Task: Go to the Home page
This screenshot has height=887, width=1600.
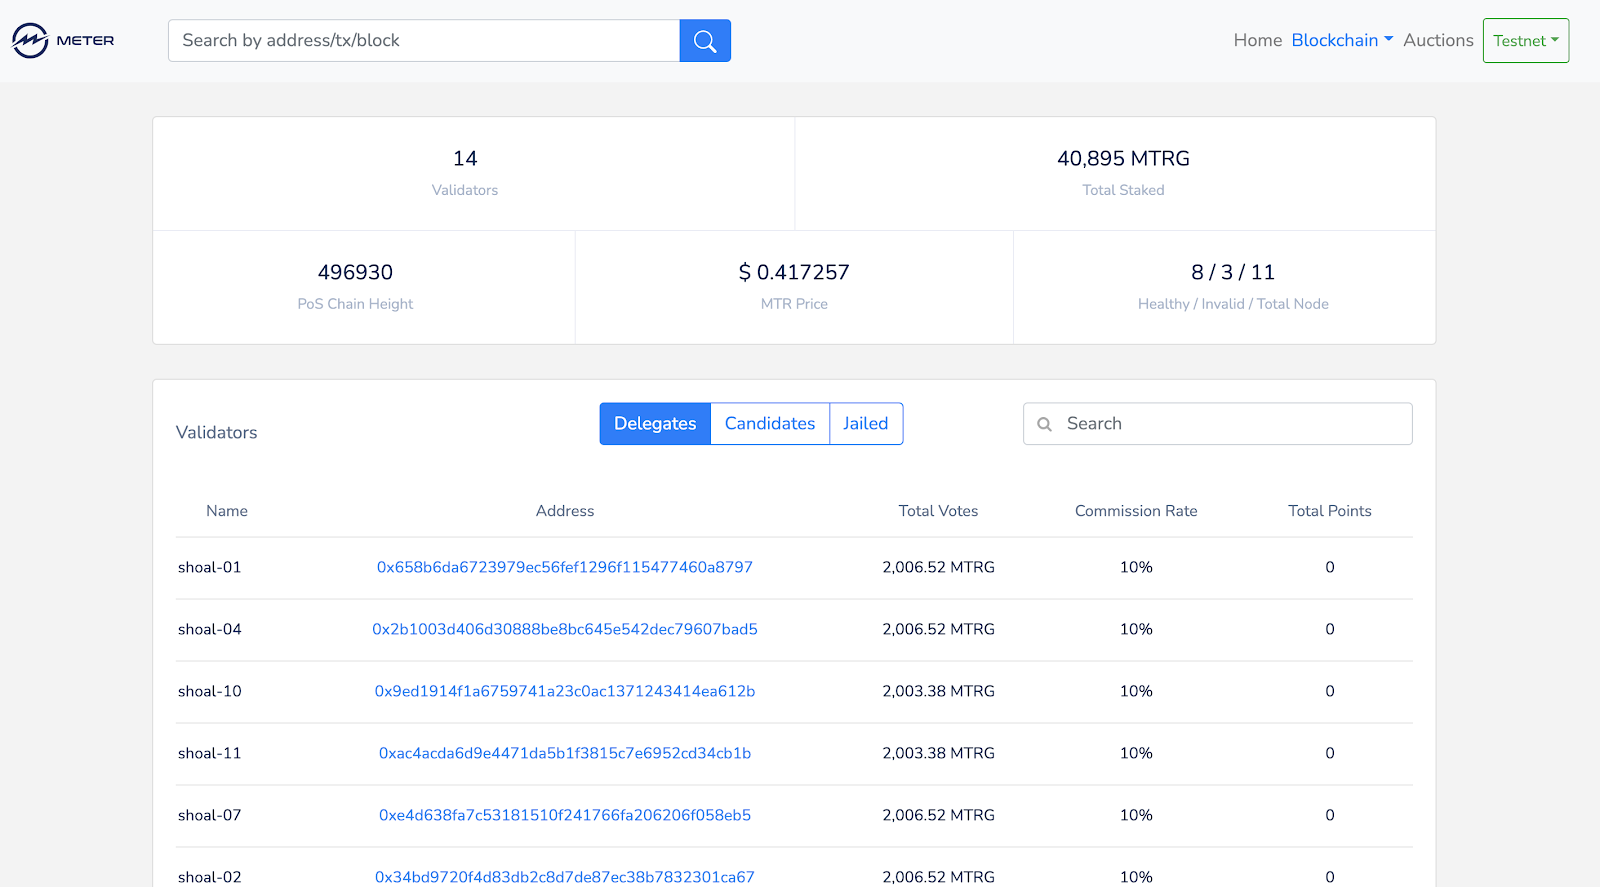Action: tap(1258, 40)
